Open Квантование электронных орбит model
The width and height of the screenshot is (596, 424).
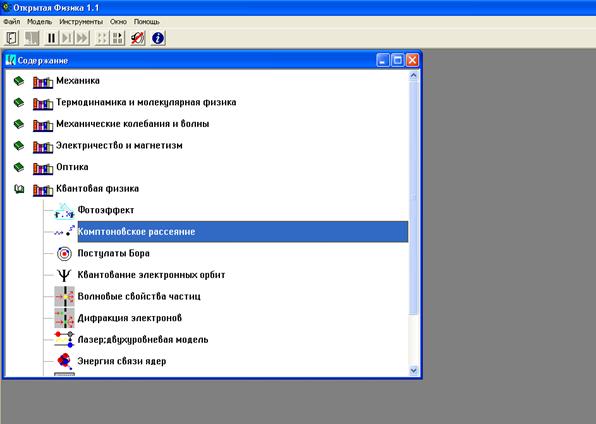click(151, 275)
